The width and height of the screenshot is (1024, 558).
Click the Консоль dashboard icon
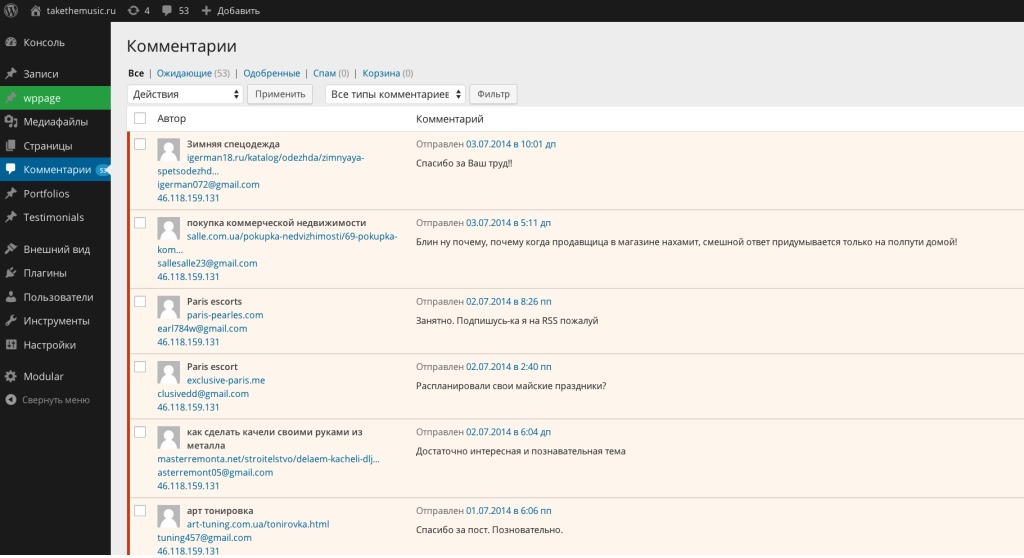[x=11, y=42]
